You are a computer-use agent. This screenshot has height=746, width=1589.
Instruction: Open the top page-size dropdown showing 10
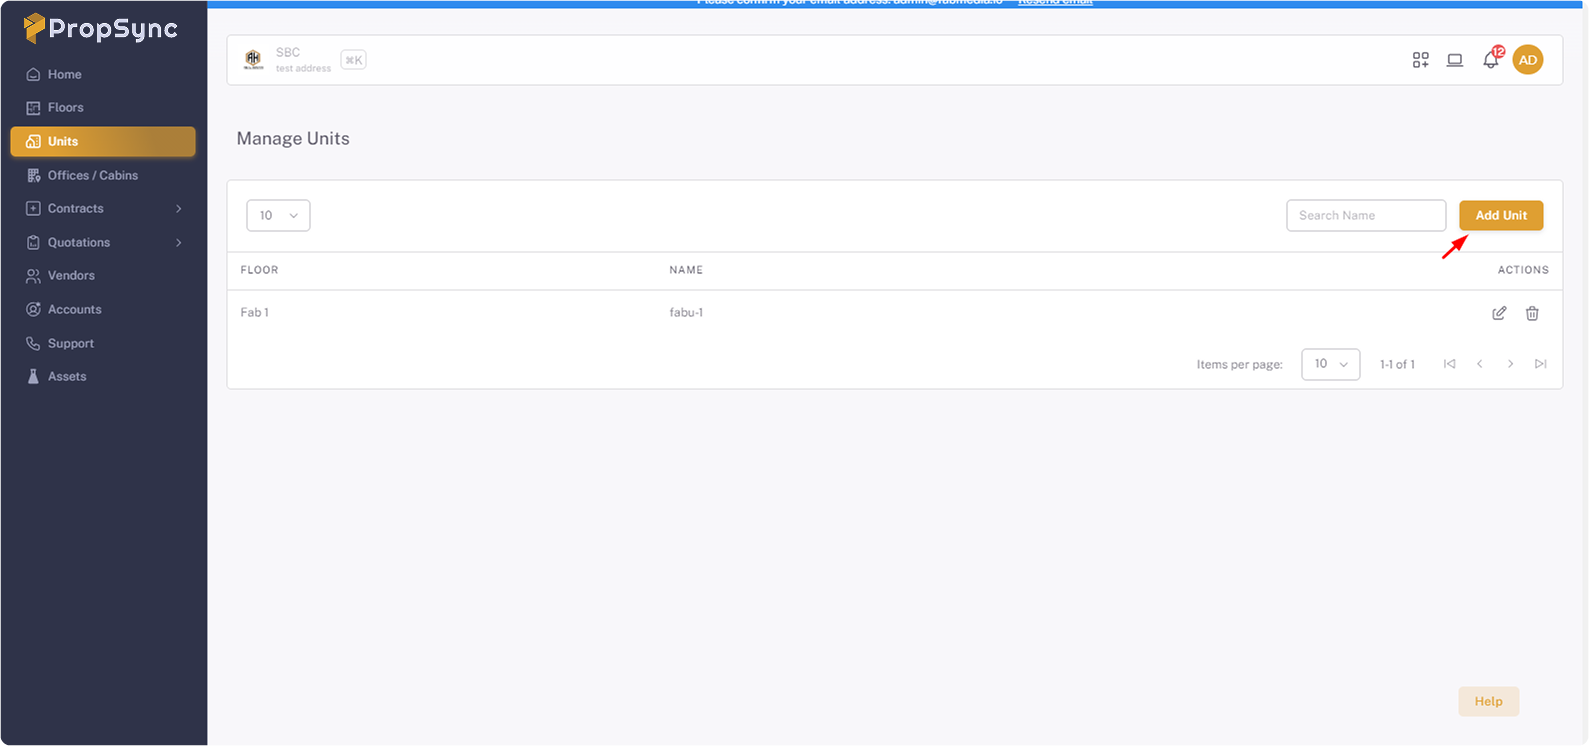[278, 215]
